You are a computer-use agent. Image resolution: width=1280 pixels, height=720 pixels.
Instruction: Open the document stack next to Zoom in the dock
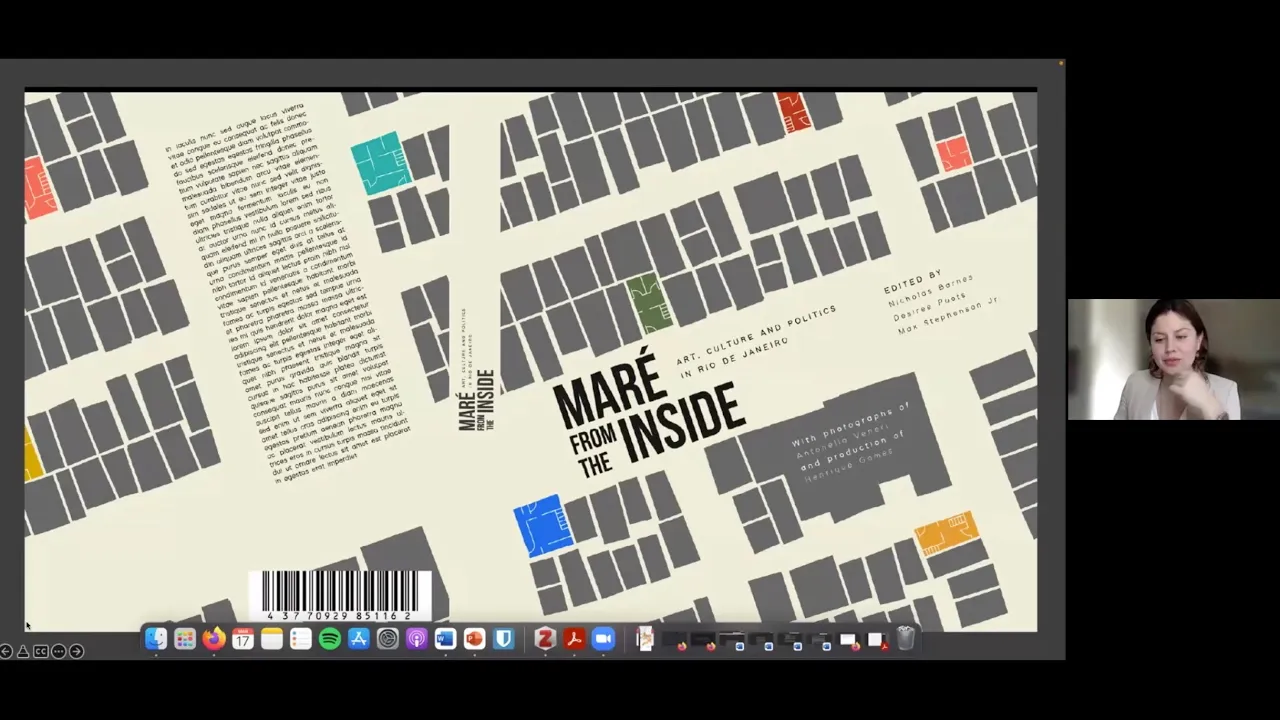pyautogui.click(x=645, y=639)
